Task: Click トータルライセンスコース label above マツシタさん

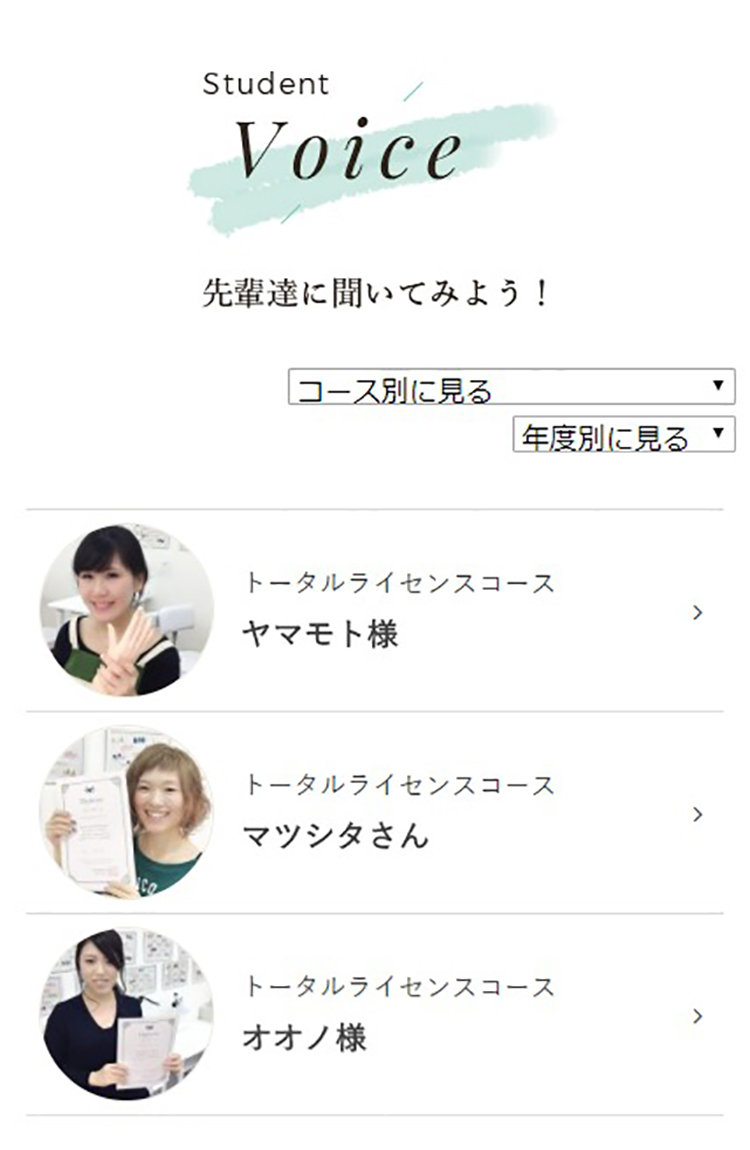Action: [399, 785]
